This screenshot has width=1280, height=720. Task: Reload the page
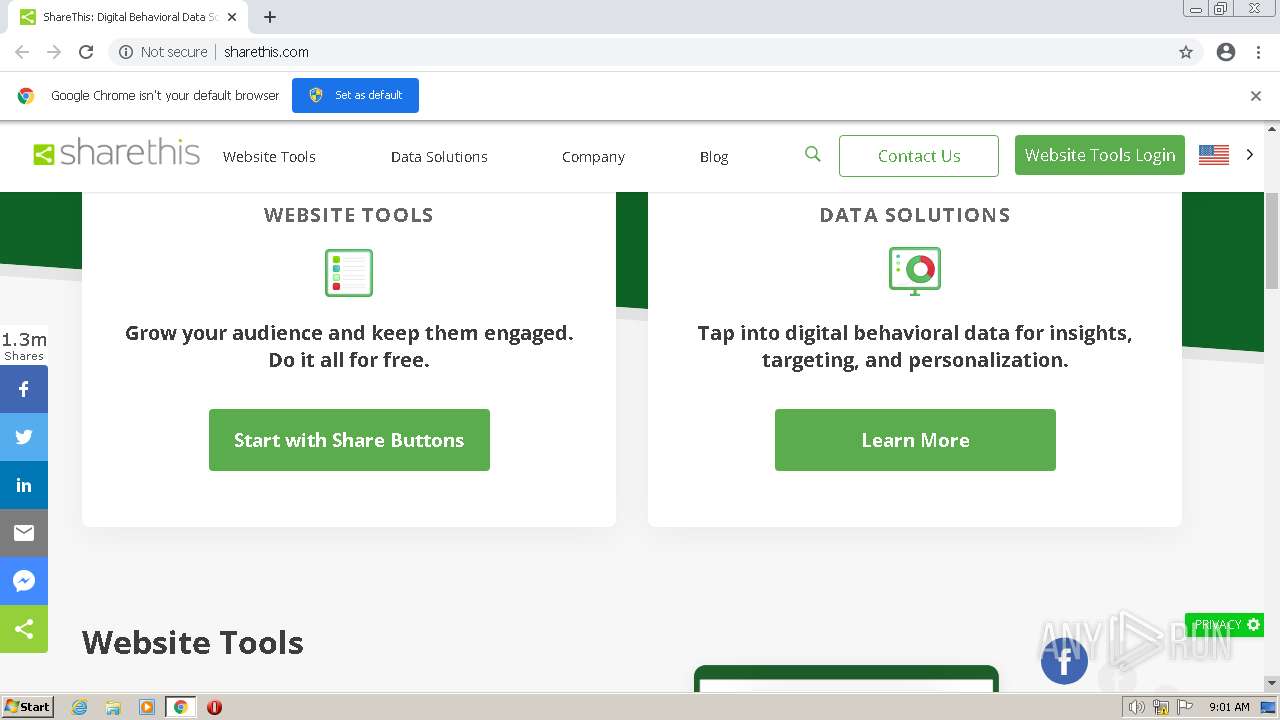pyautogui.click(x=86, y=52)
